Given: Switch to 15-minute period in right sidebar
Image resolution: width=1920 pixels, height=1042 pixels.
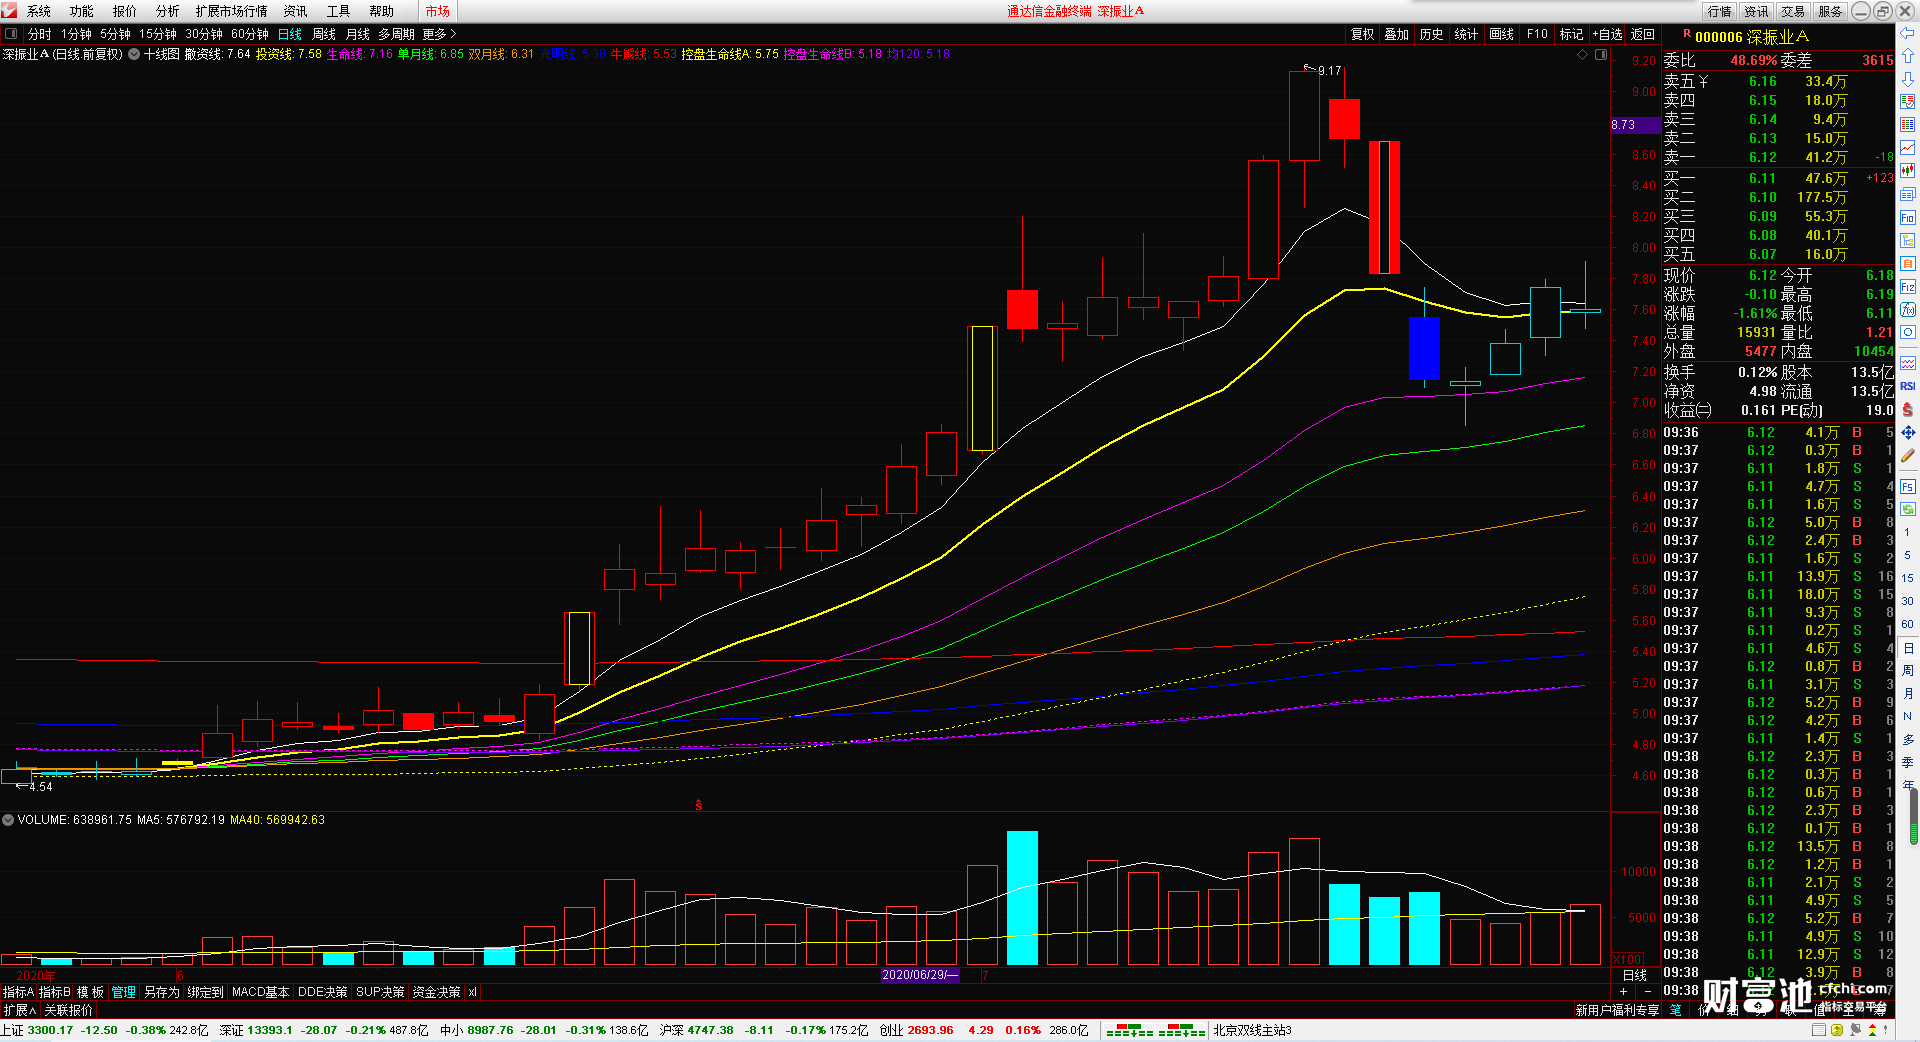Looking at the screenshot, I should 1907,578.
